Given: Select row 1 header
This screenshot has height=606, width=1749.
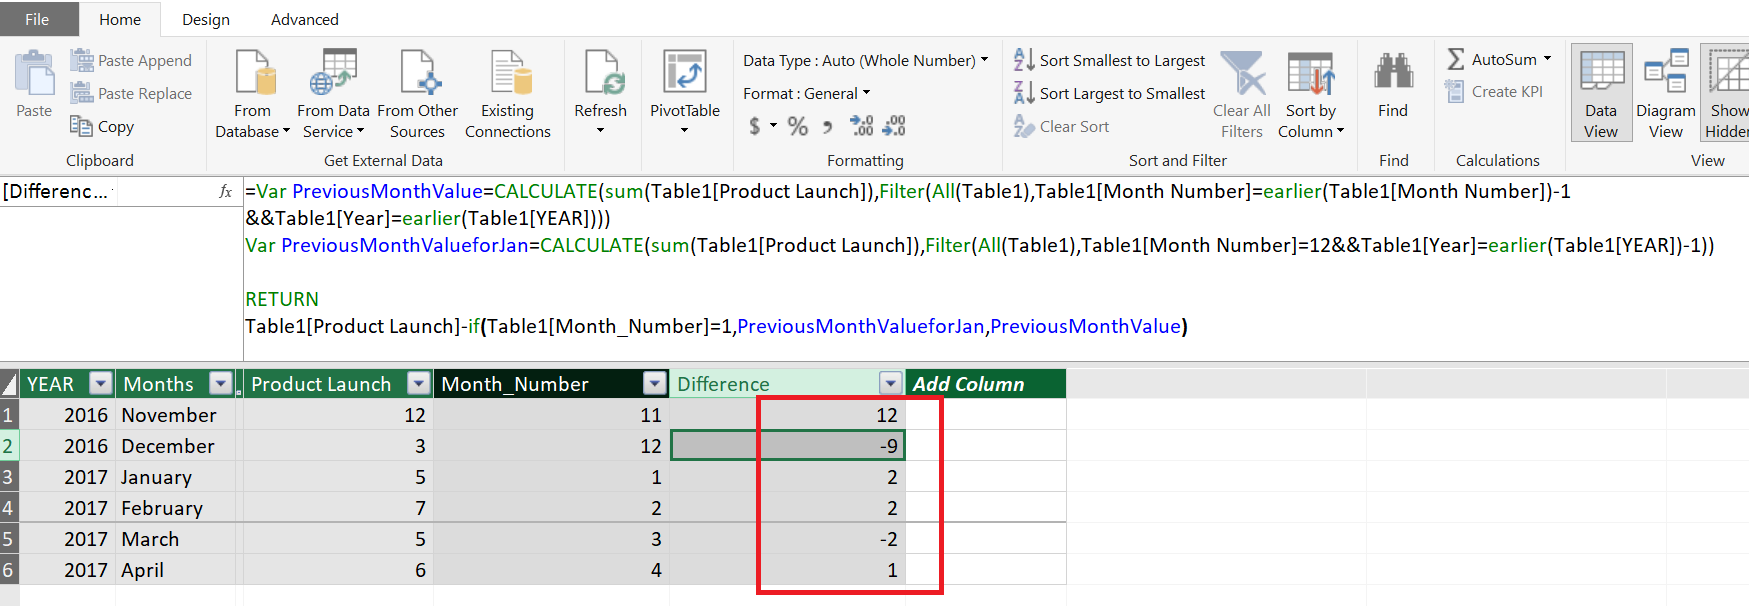Looking at the screenshot, I should [9, 415].
